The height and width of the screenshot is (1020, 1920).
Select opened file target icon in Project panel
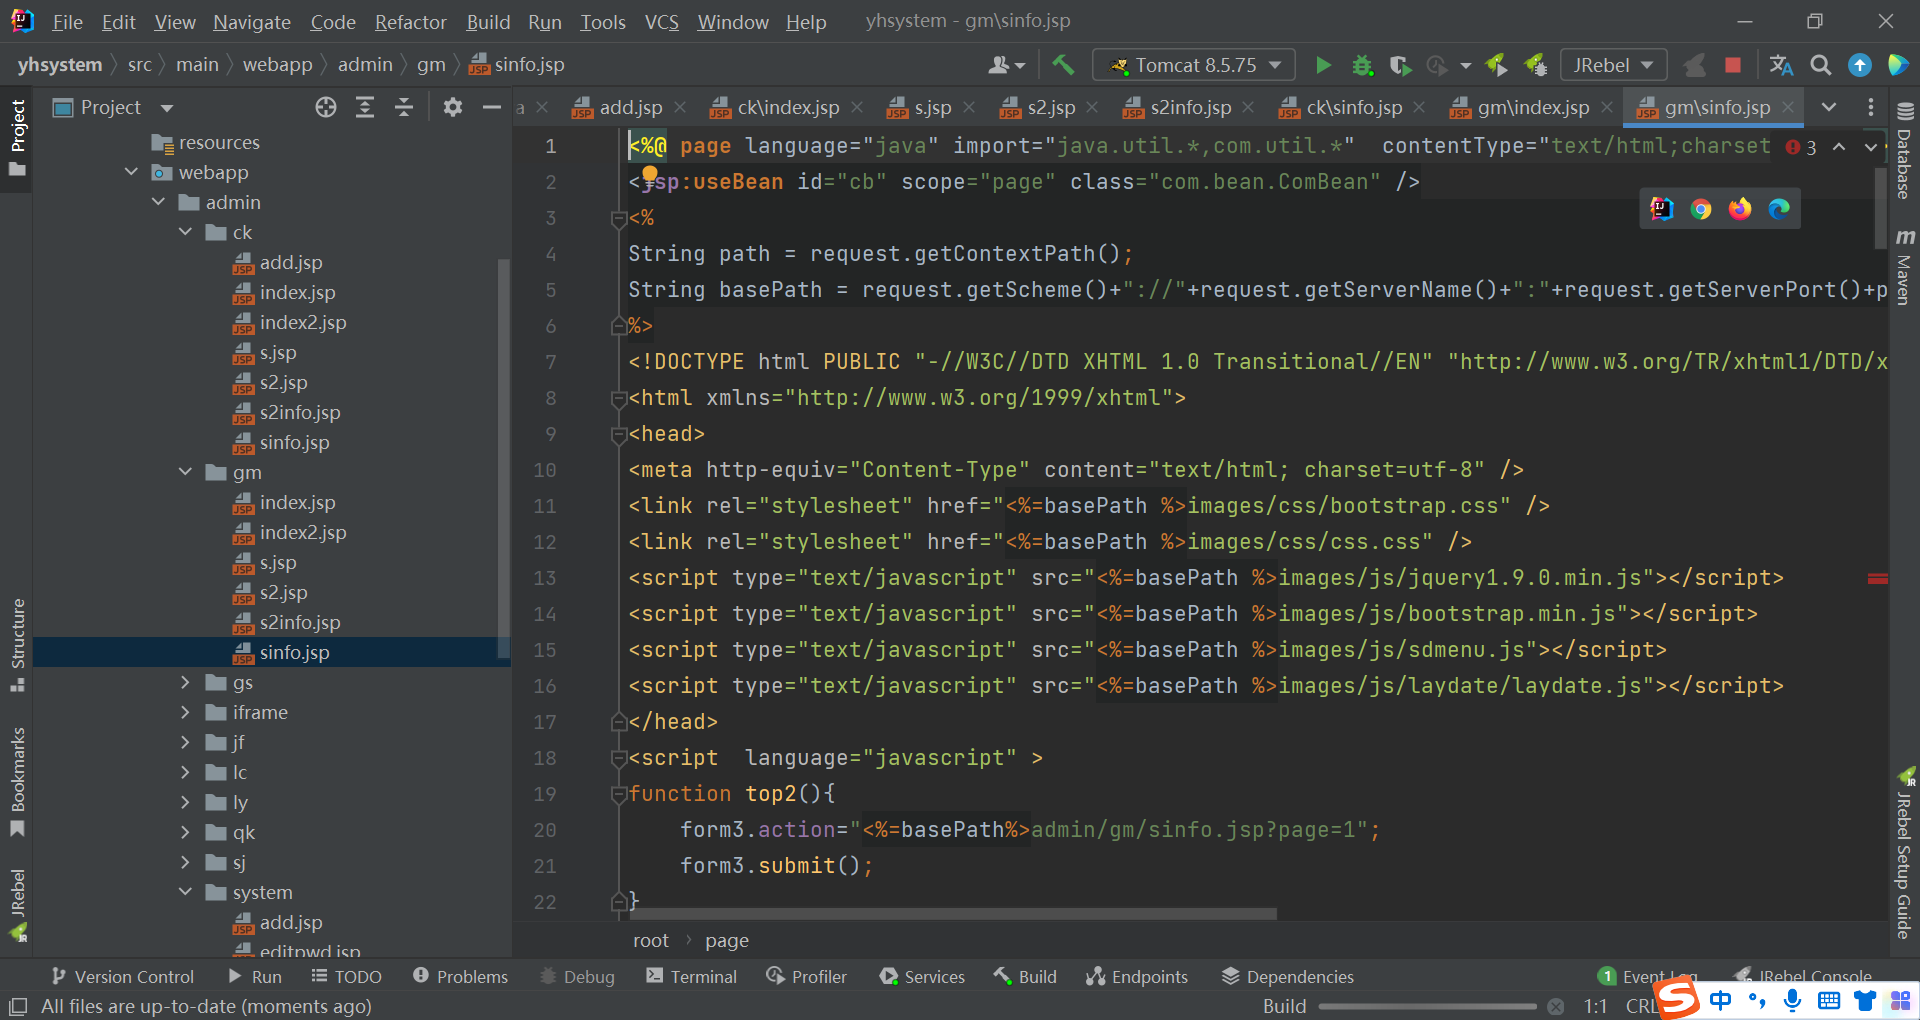[326, 107]
